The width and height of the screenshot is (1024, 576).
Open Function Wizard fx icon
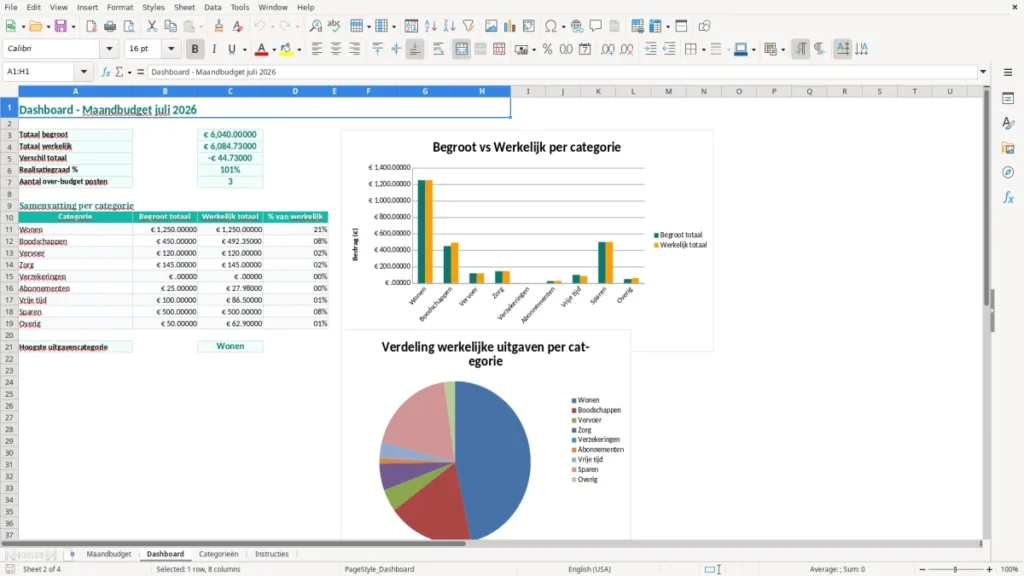106,72
